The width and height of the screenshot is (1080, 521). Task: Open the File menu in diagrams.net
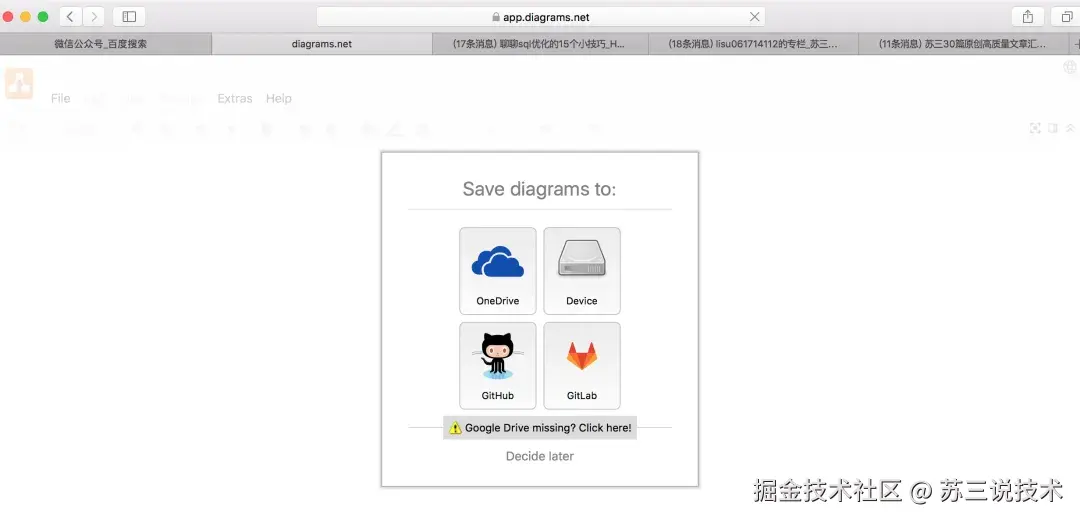point(61,99)
